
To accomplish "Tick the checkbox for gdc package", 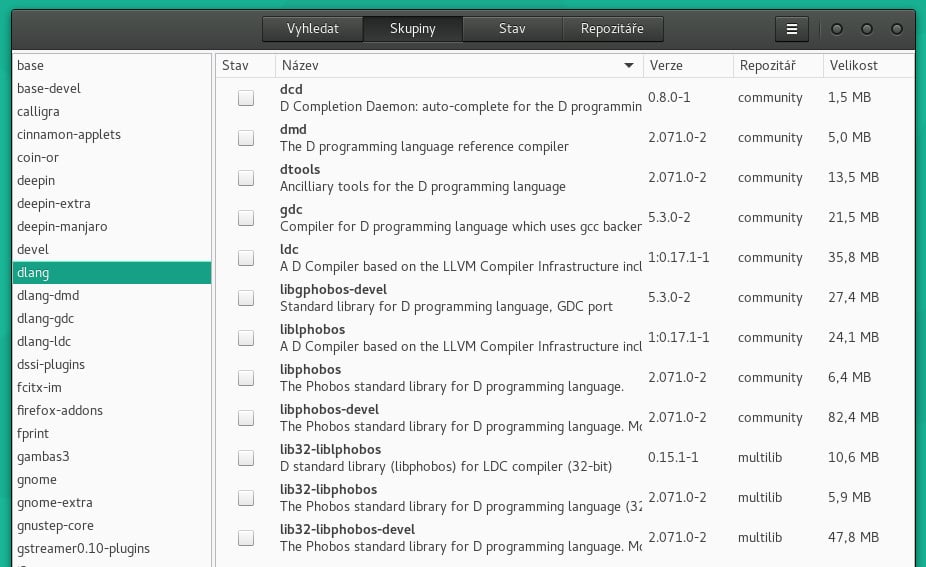I will pos(246,218).
